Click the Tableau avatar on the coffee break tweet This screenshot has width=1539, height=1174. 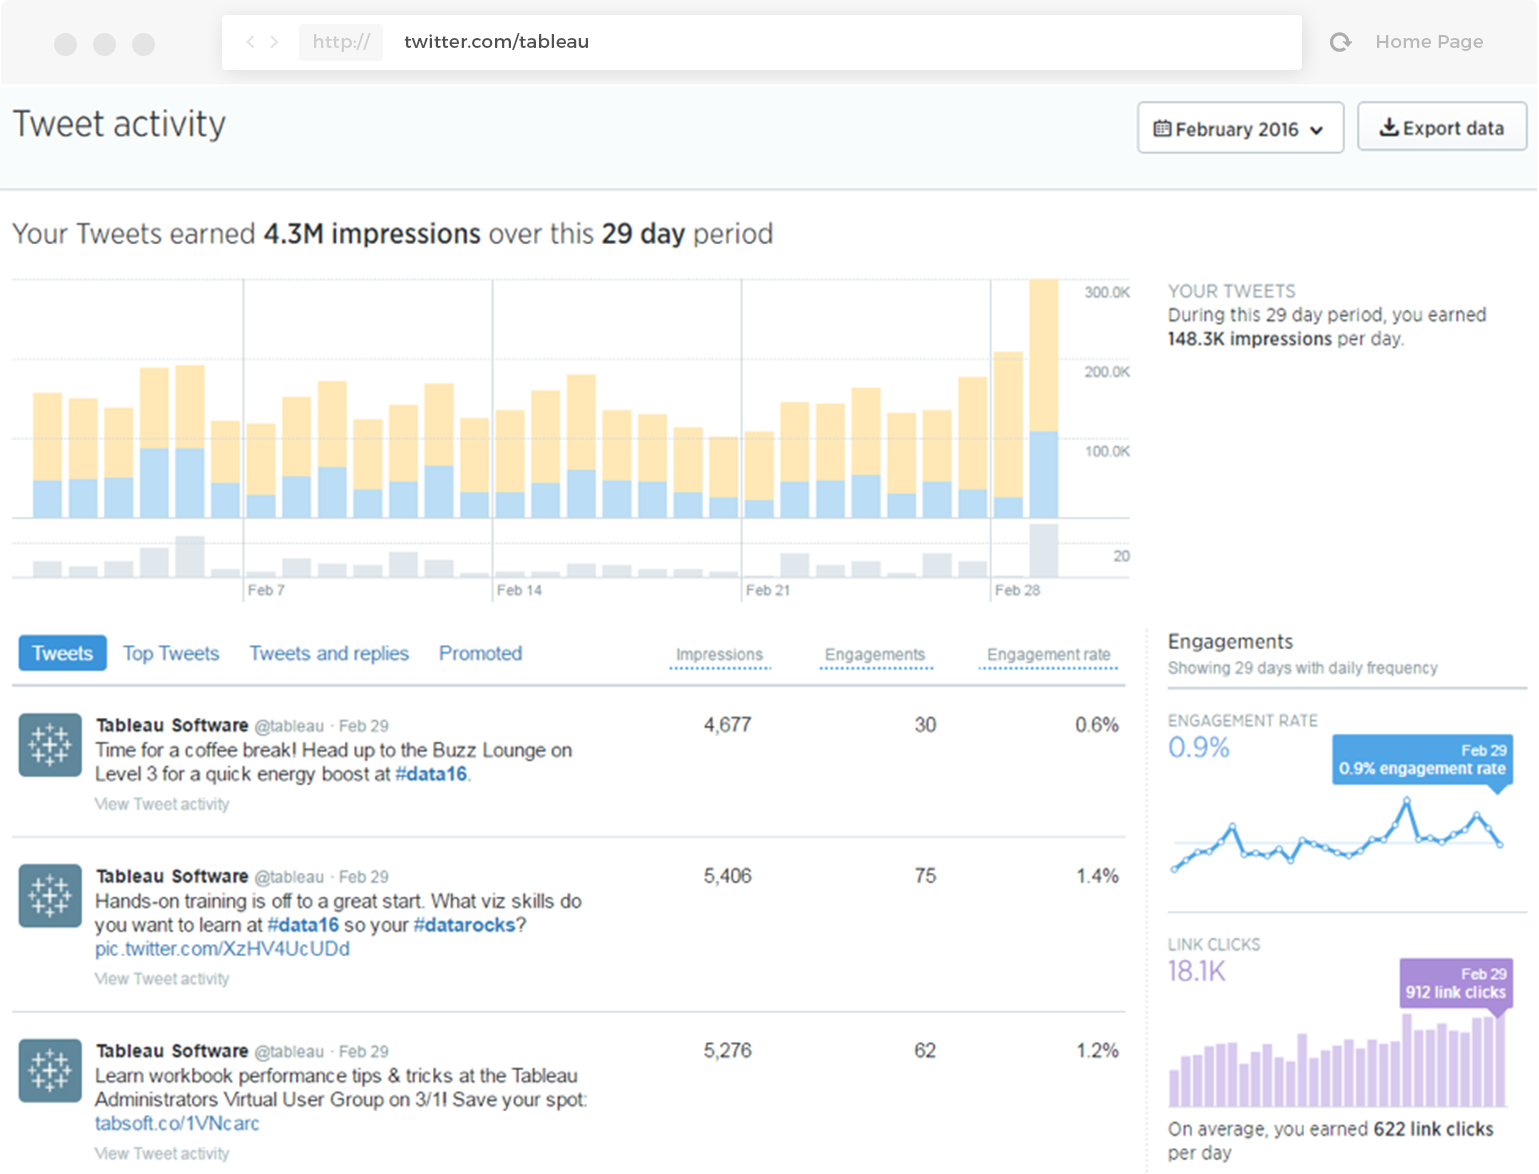tap(50, 745)
